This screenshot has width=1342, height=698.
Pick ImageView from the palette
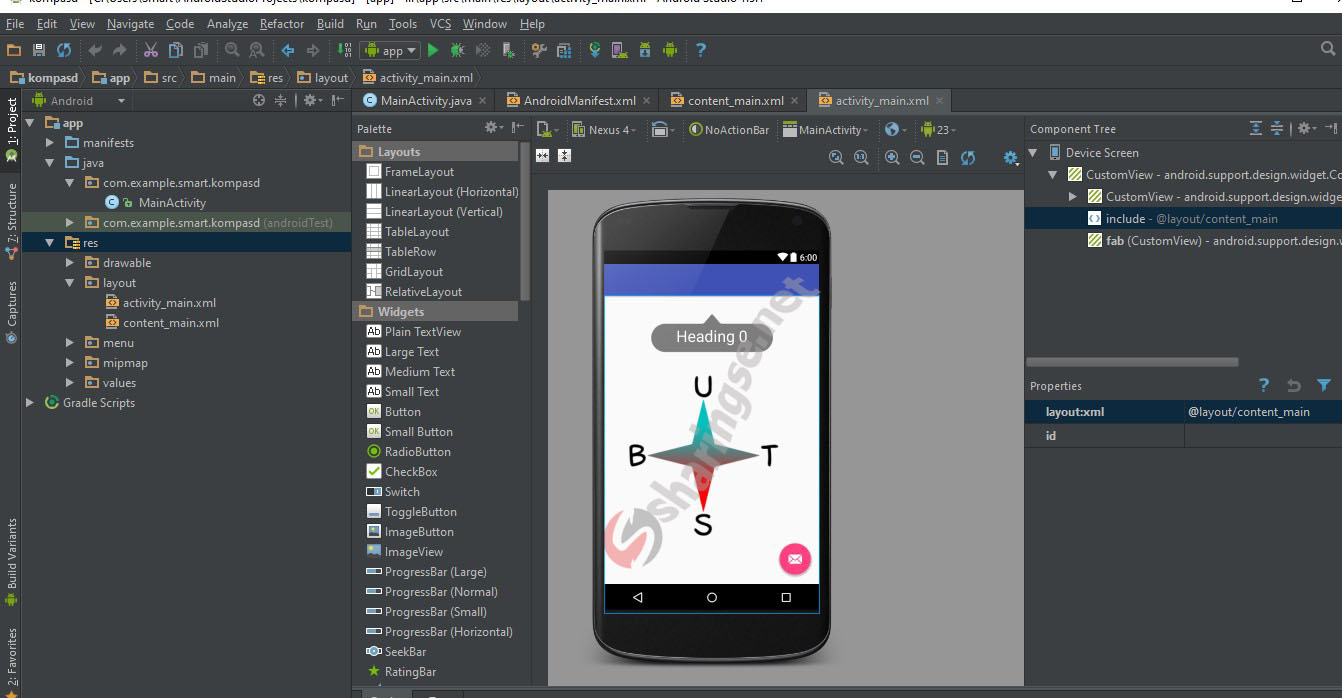(x=414, y=552)
